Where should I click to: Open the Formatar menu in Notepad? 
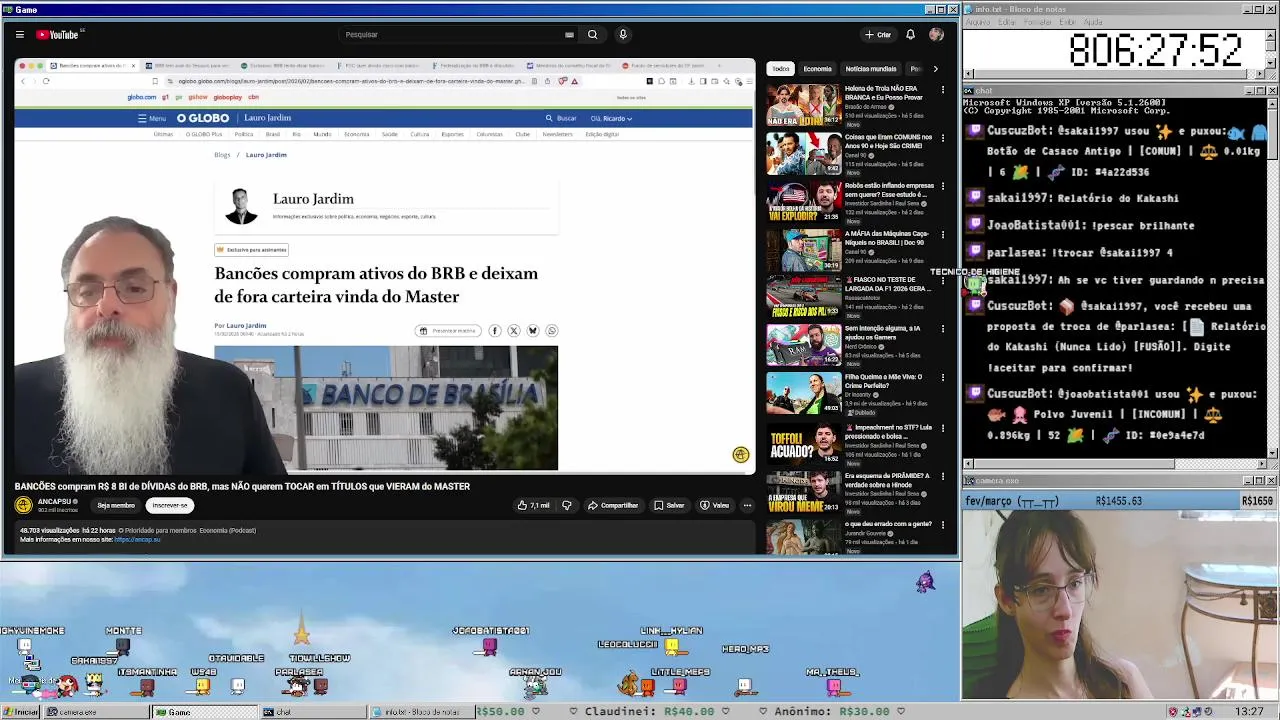click(1038, 22)
